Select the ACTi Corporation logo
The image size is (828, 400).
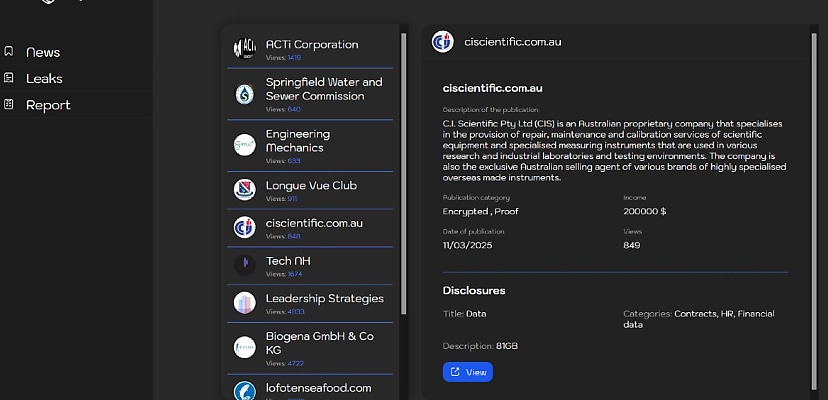coord(244,49)
